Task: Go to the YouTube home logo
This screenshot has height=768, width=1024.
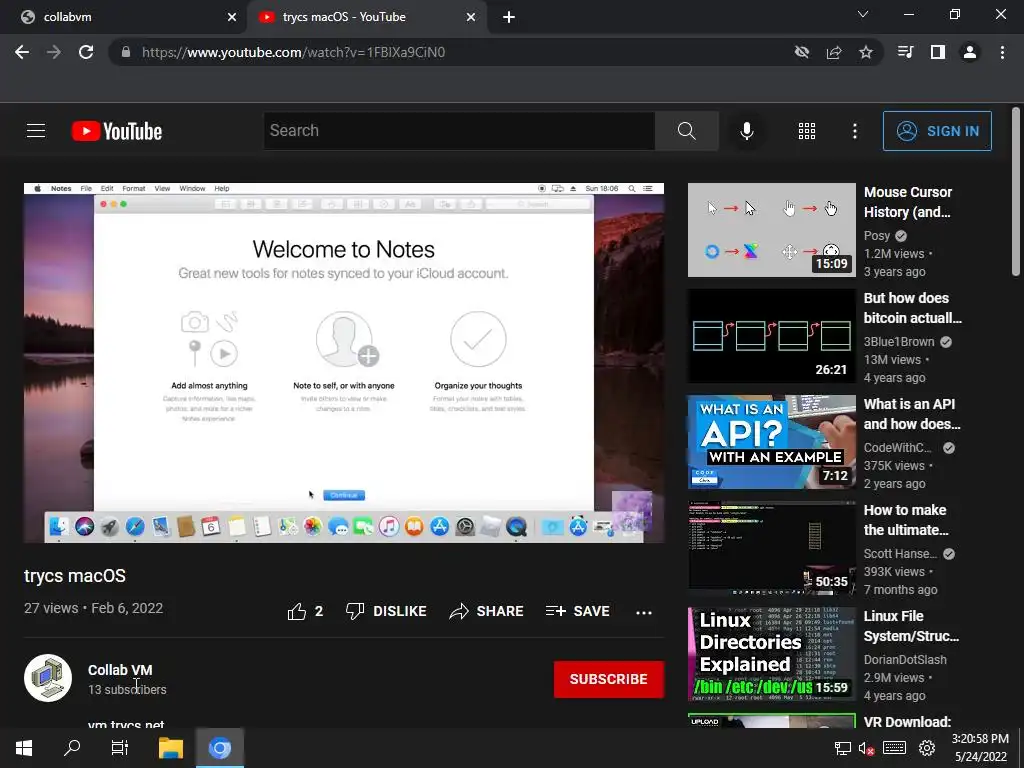Action: [x=117, y=131]
